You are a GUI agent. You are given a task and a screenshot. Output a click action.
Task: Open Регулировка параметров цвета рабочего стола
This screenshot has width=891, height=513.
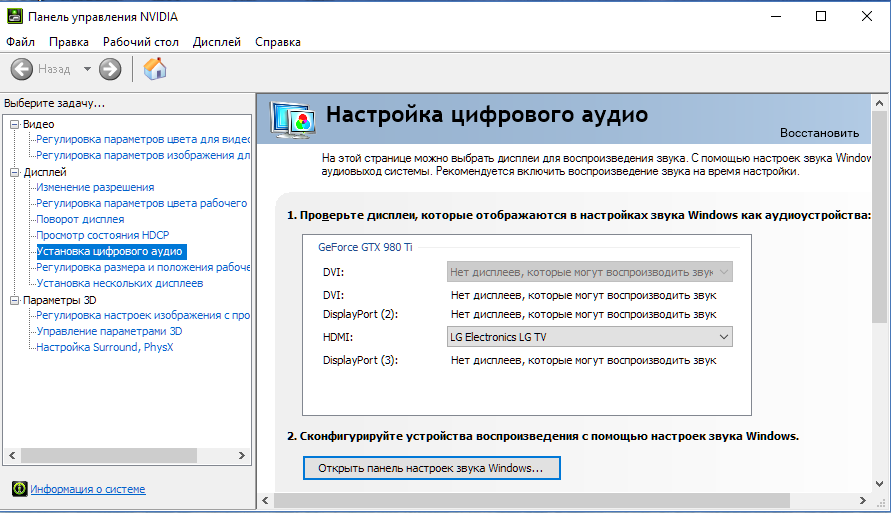141,203
